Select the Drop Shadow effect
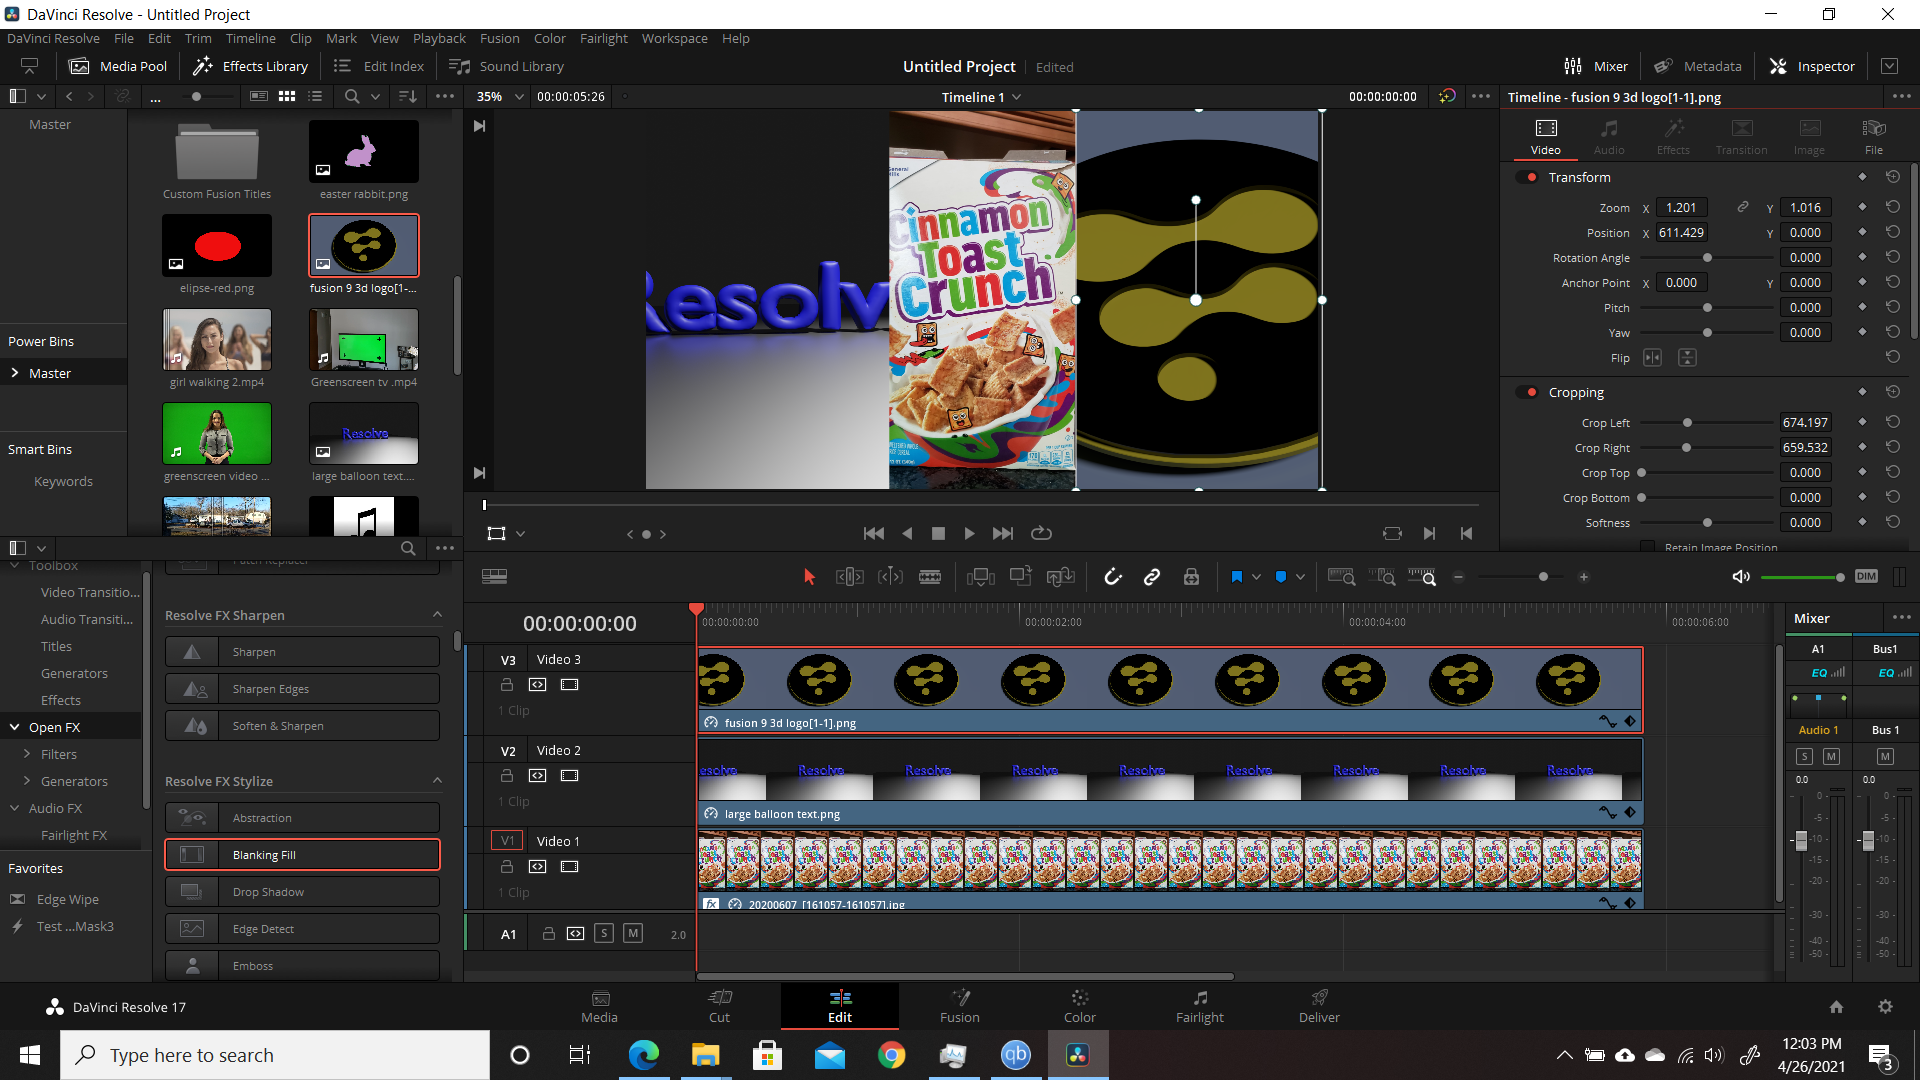 coord(302,892)
